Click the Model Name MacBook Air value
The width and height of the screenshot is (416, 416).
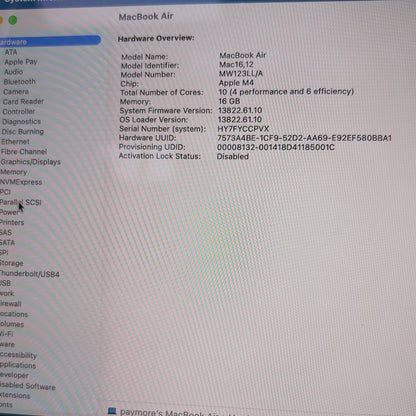[242, 55]
